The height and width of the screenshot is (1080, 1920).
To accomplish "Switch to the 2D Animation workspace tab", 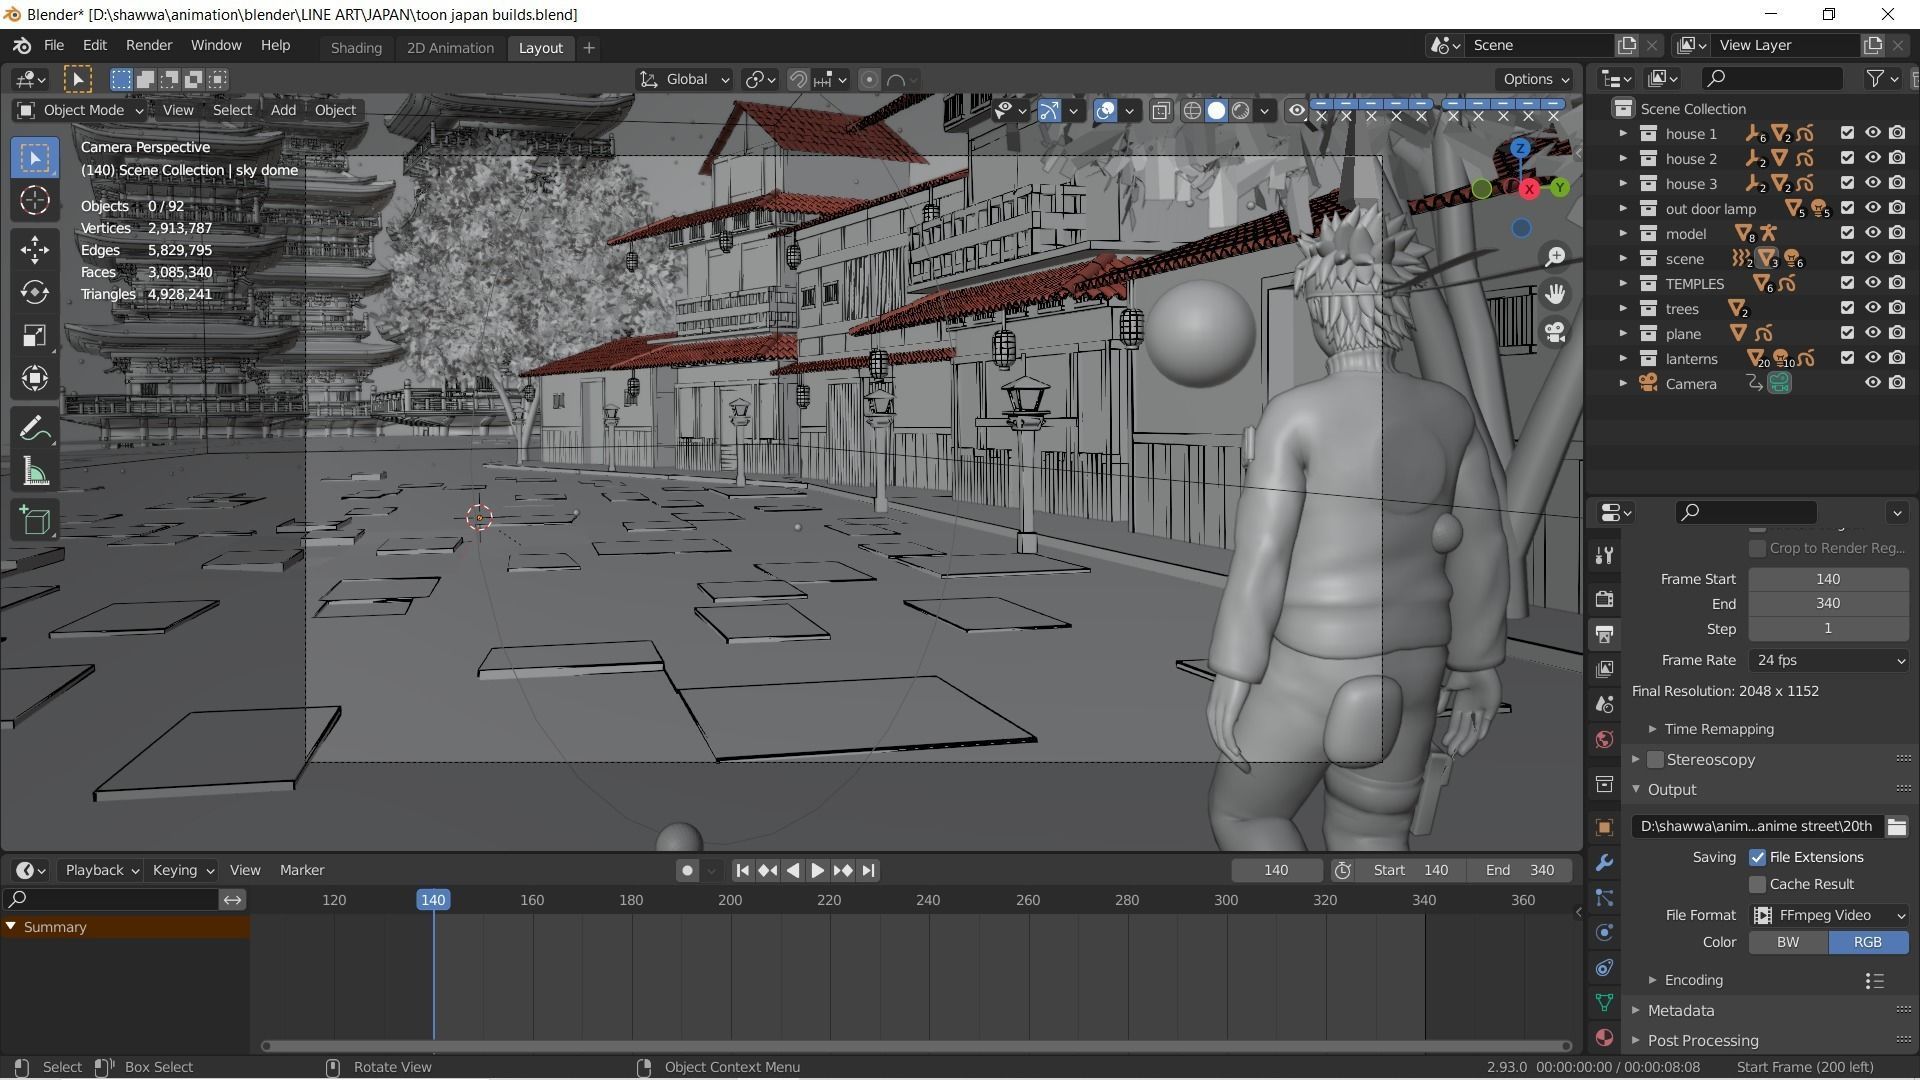I will (450, 48).
